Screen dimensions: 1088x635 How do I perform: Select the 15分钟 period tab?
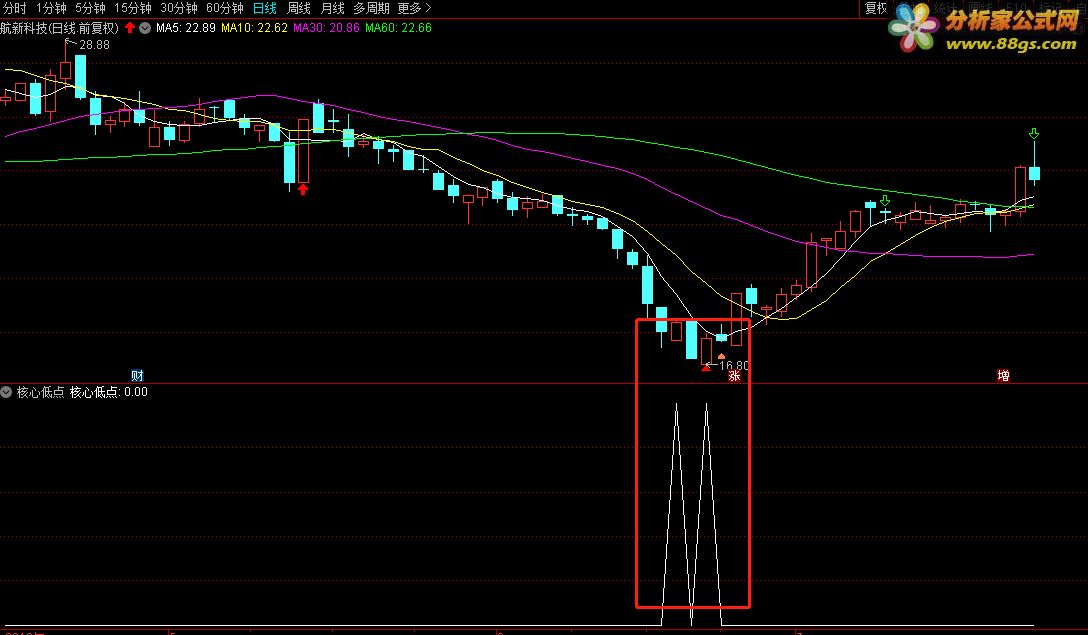coord(133,8)
